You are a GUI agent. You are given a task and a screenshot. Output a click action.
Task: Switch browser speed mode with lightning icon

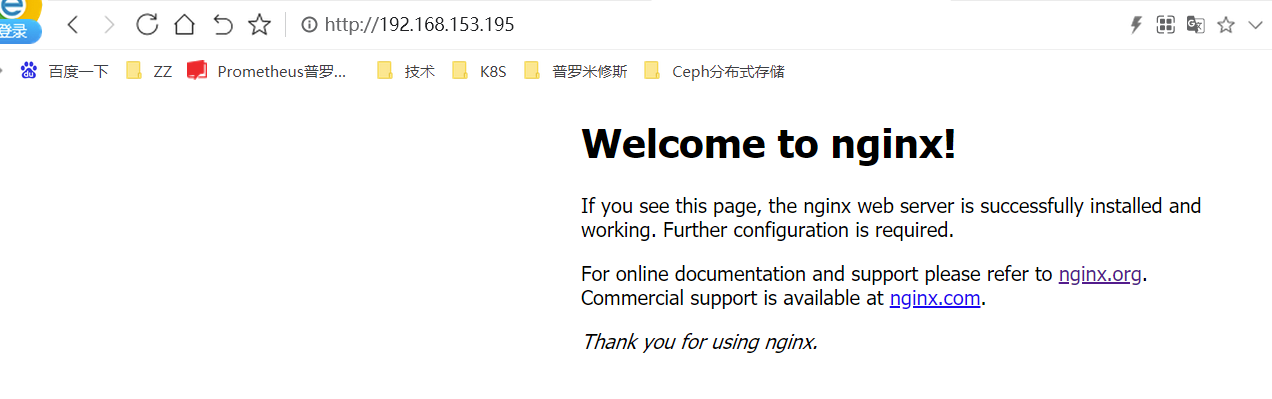(x=1136, y=25)
